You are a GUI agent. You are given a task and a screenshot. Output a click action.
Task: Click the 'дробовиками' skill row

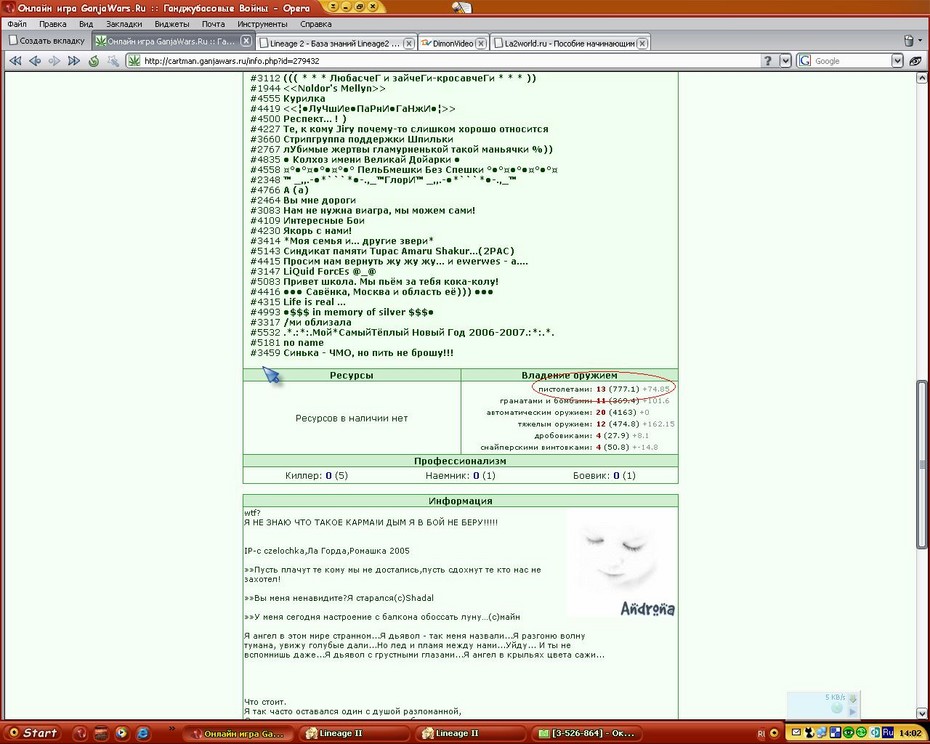[x=591, y=435]
